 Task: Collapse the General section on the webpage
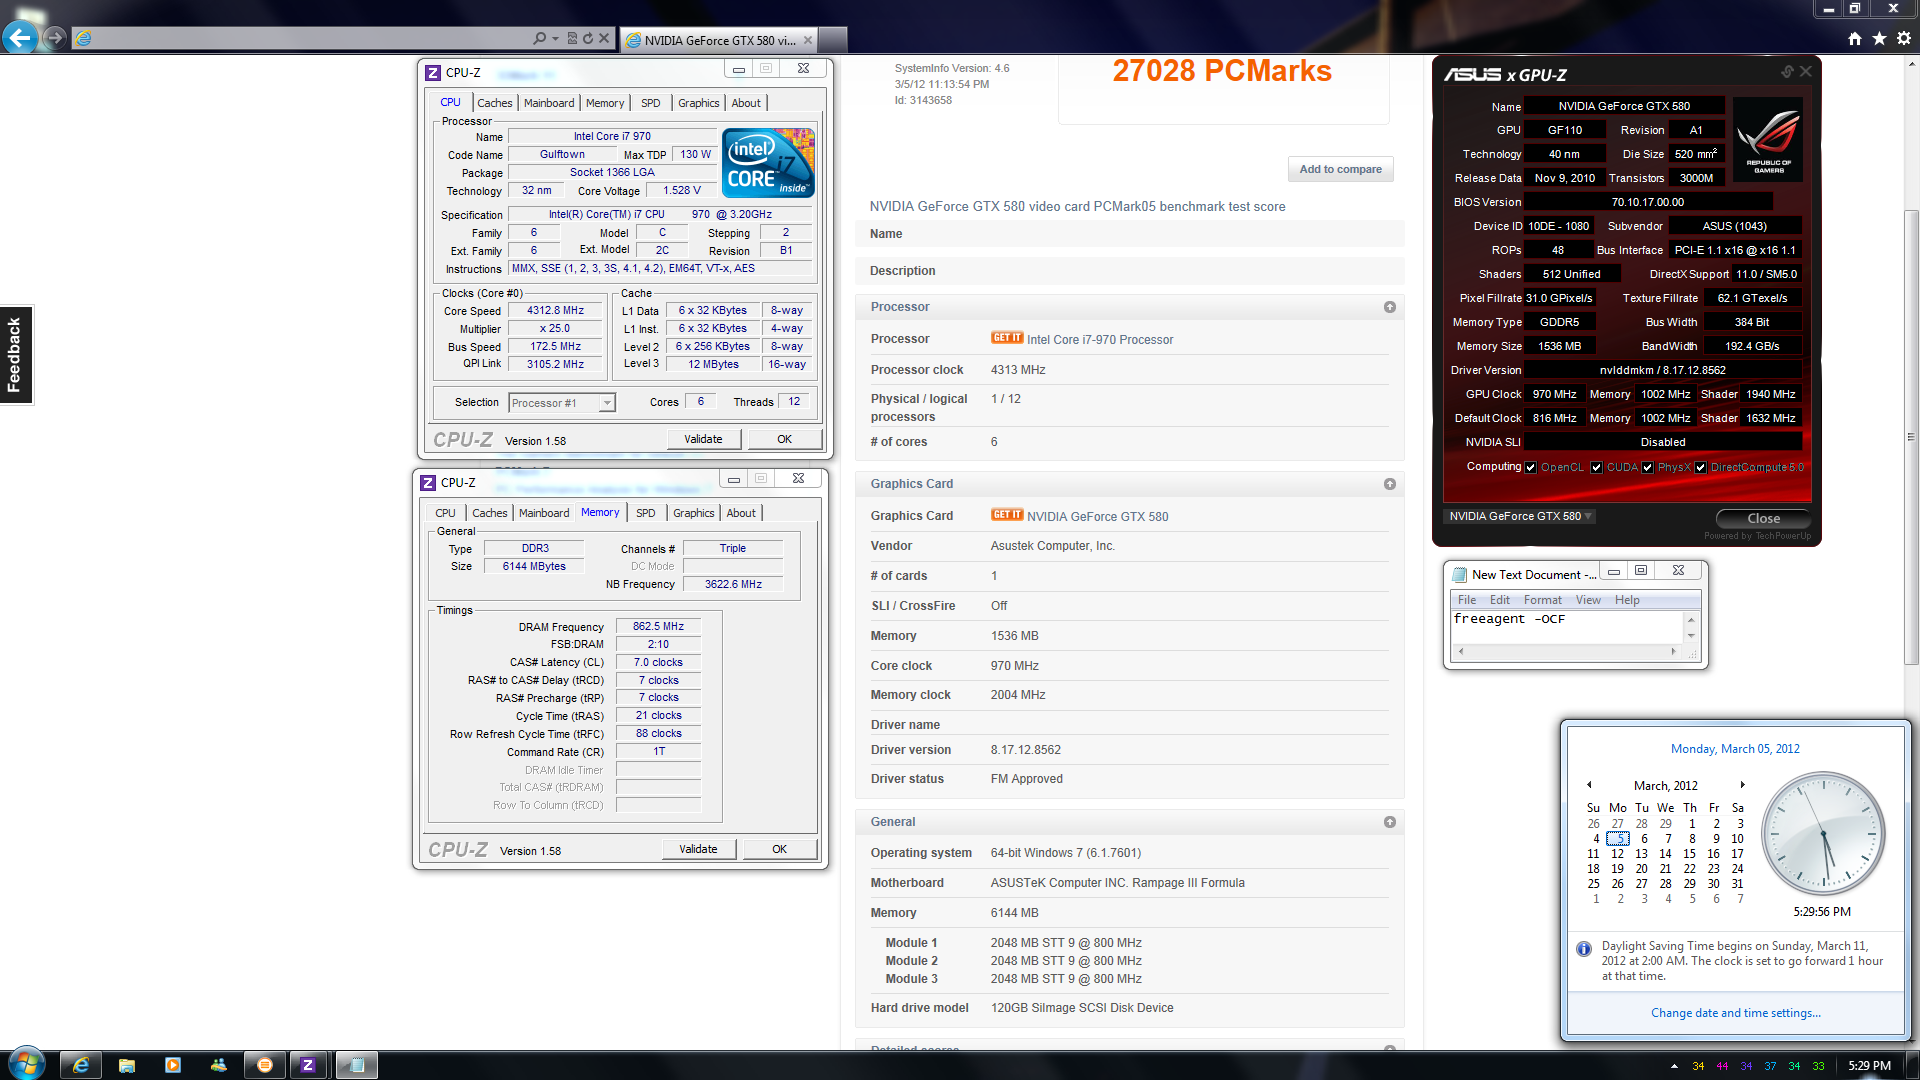[x=1389, y=822]
